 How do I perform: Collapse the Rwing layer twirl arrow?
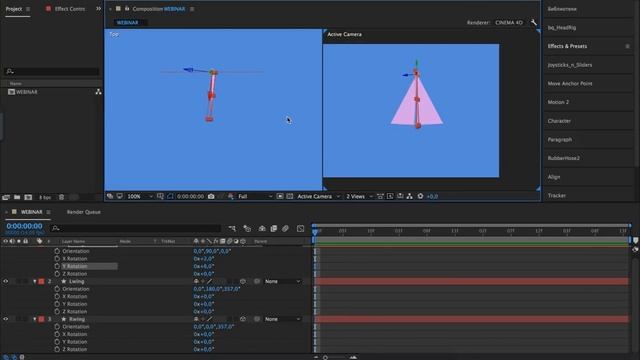(35, 319)
